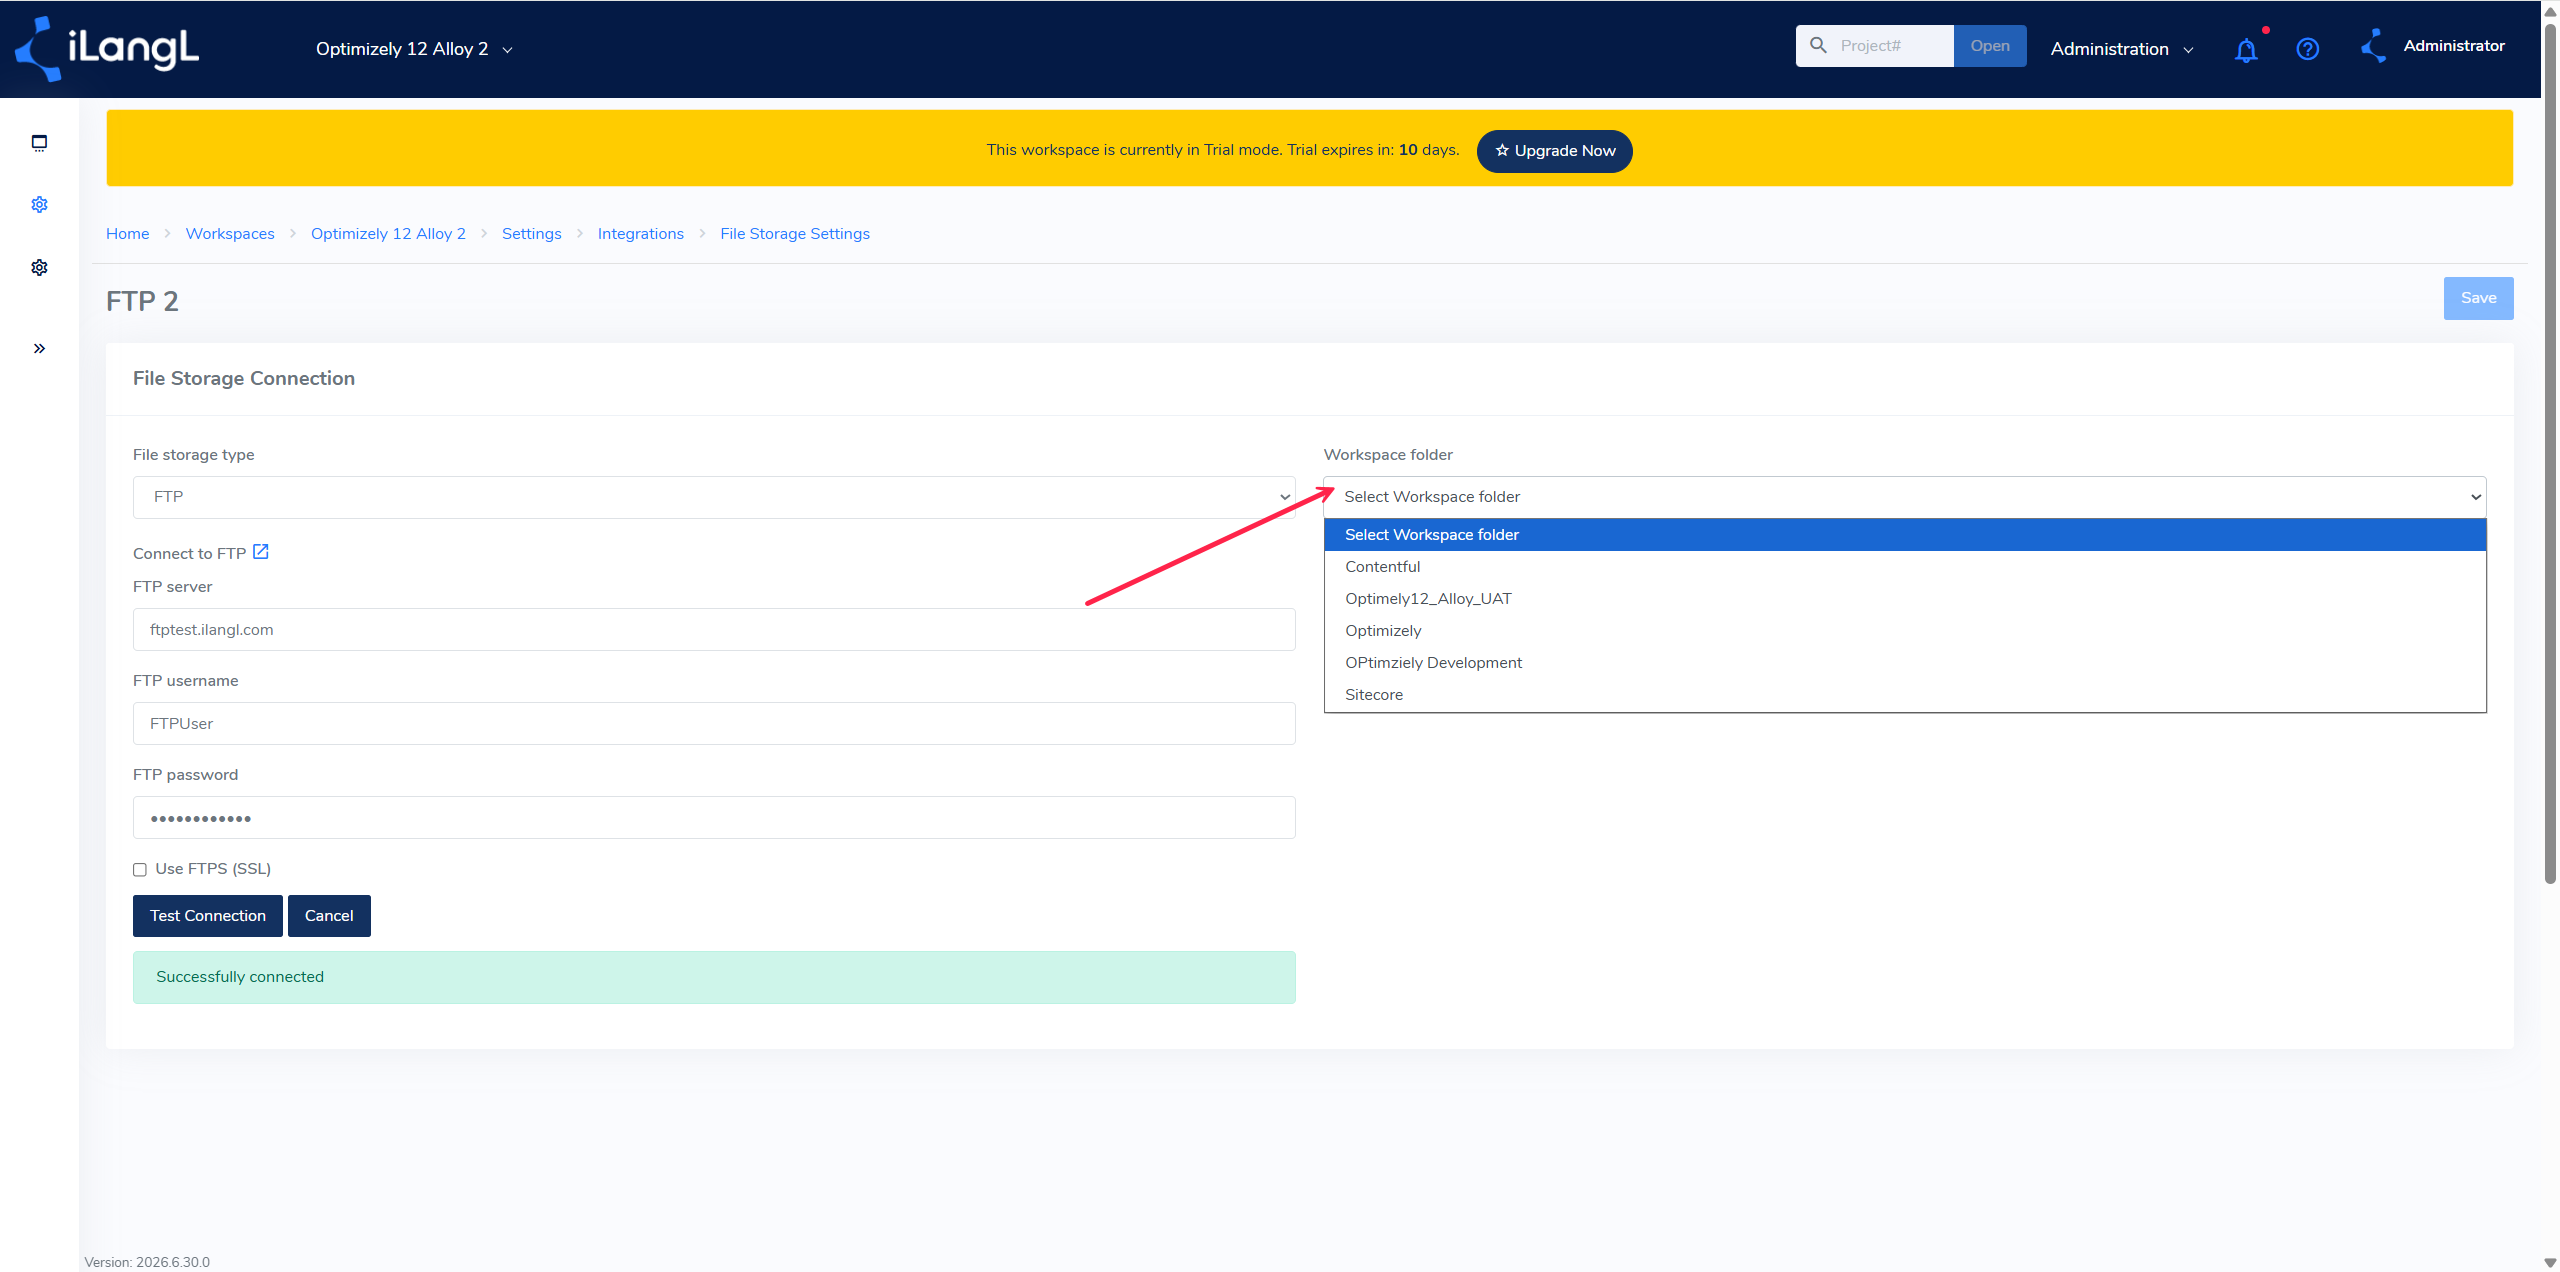
Task: Click the Test Connection button
Action: tap(208, 916)
